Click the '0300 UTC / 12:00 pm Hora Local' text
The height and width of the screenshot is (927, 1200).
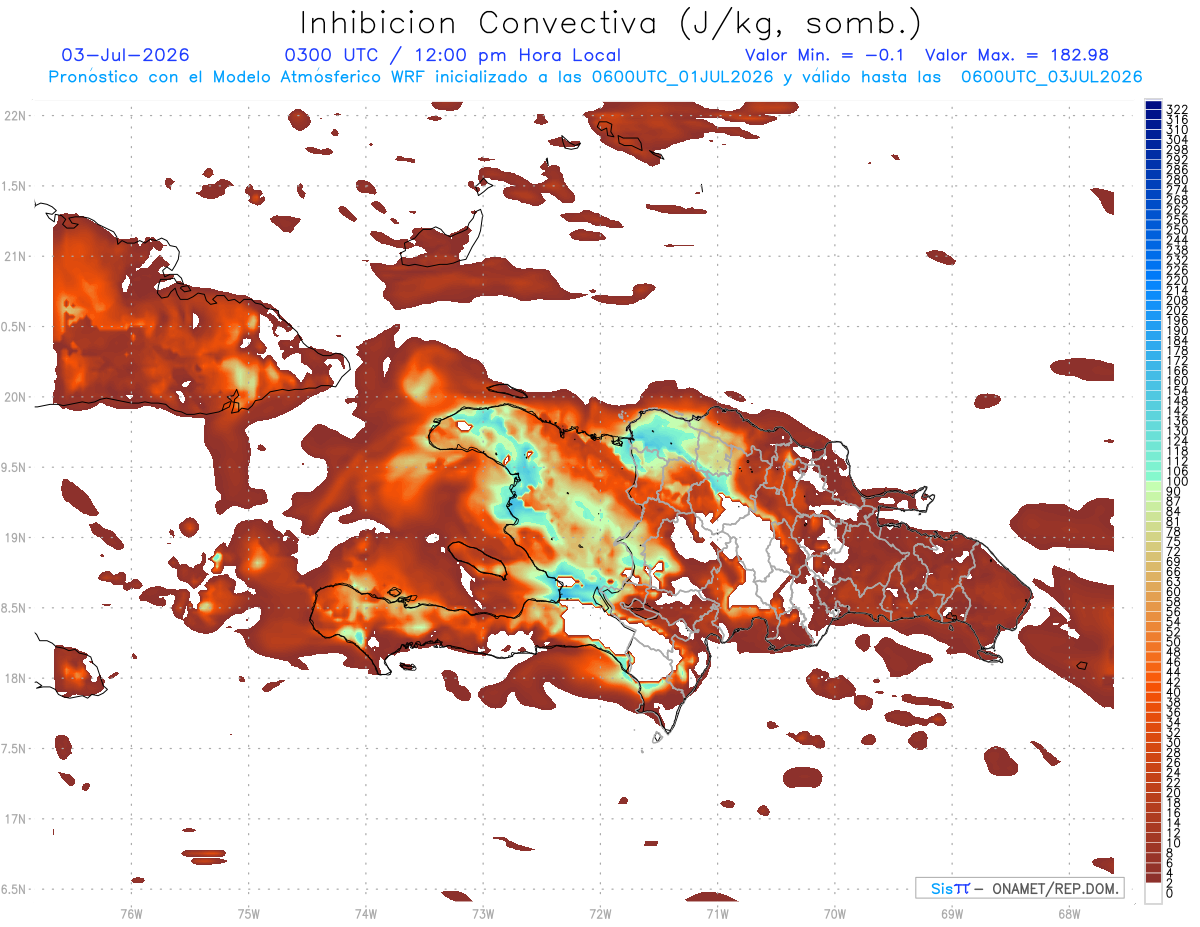pyautogui.click(x=453, y=56)
